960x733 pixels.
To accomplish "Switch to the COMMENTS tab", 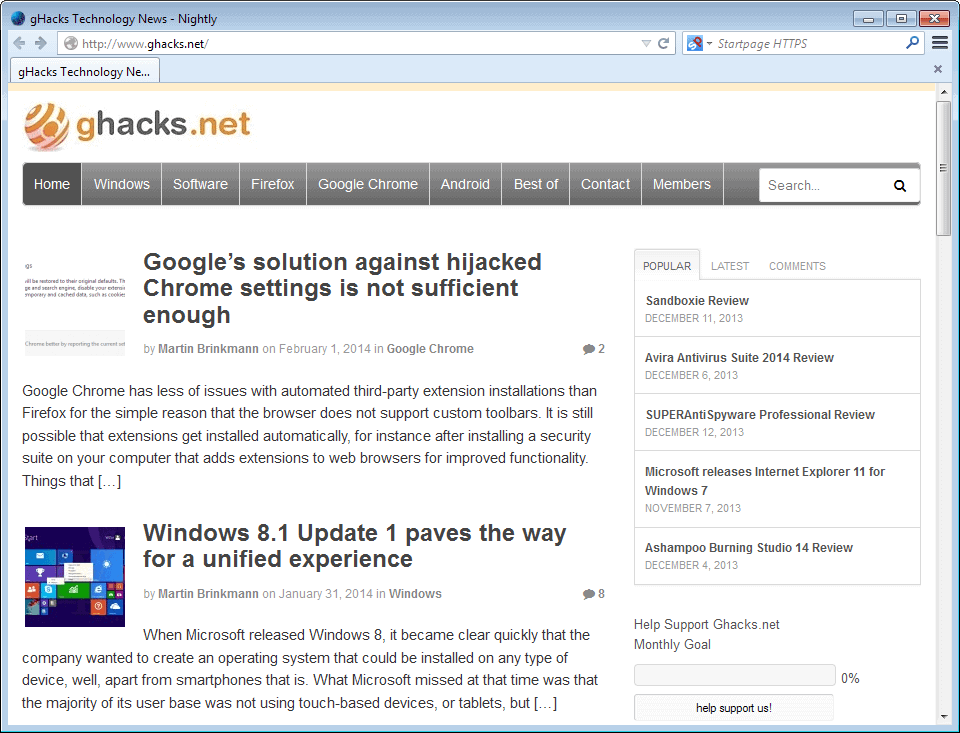I will click(797, 265).
